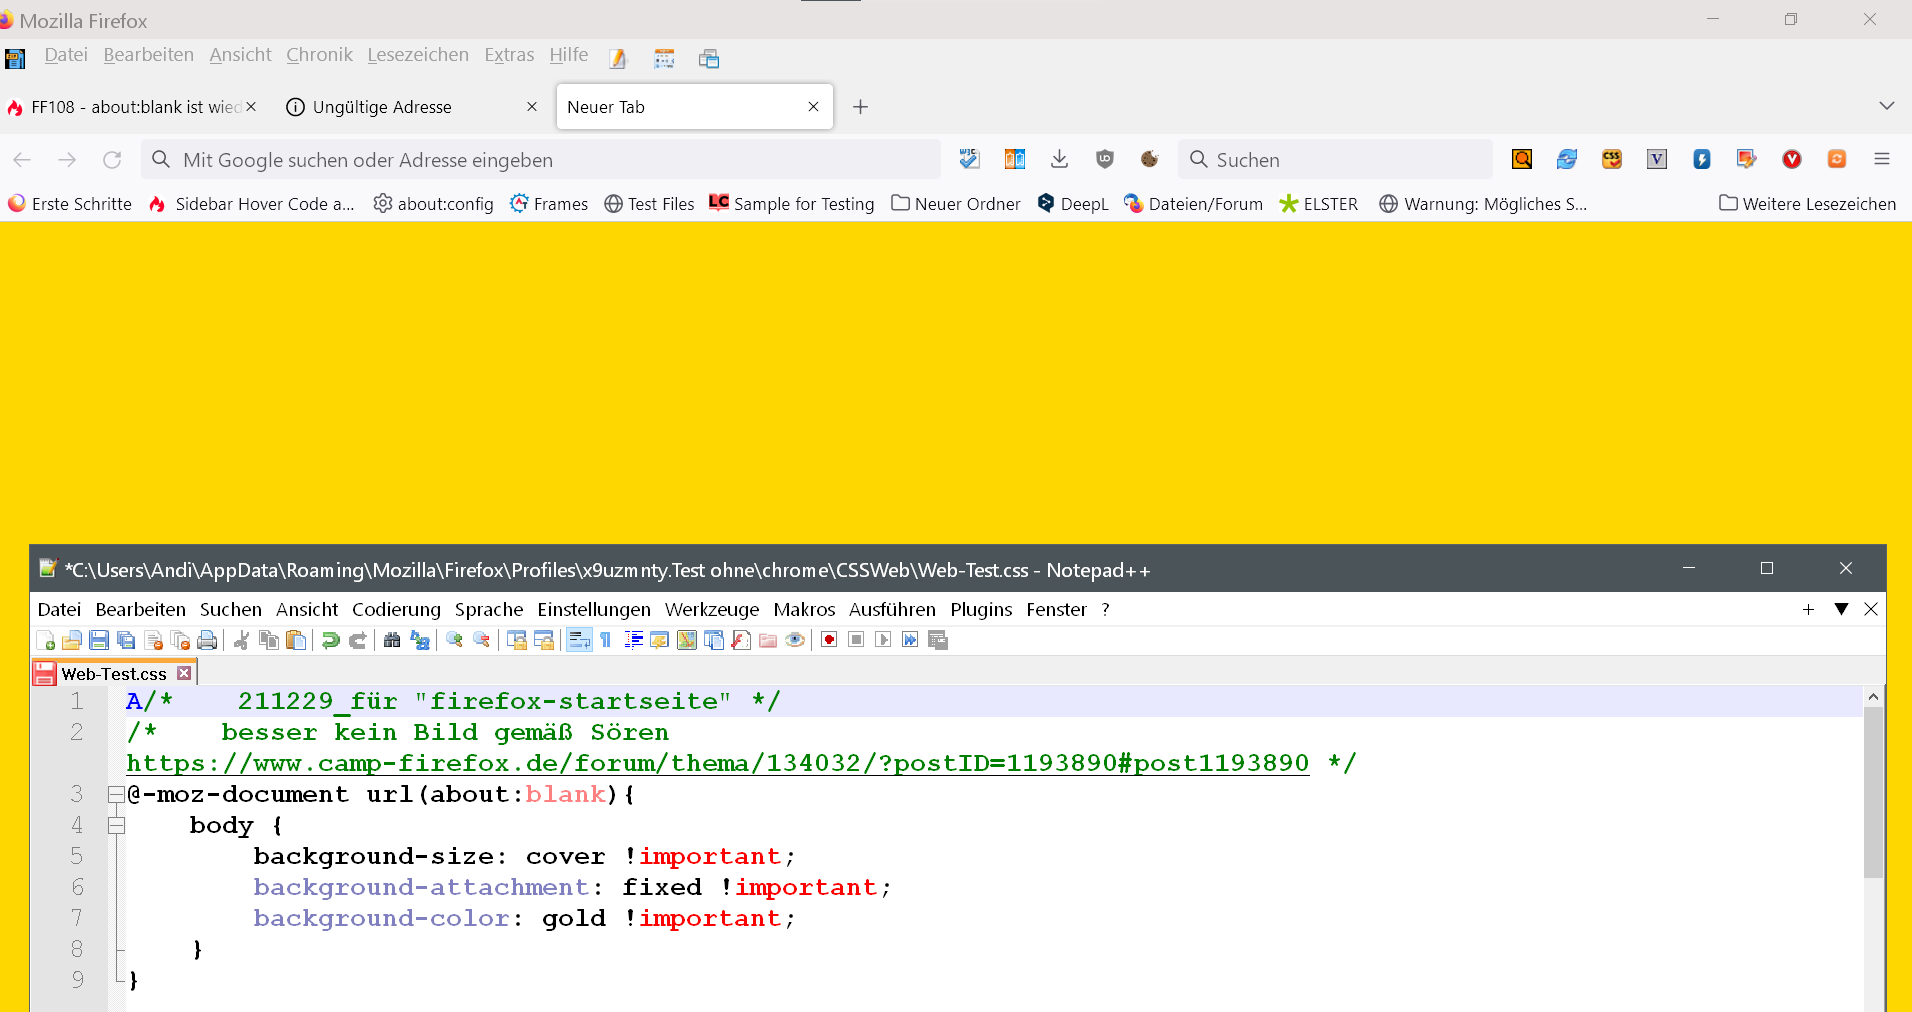
Task: Click the Undo arrow in Notepad++ toolbar
Action: point(330,640)
